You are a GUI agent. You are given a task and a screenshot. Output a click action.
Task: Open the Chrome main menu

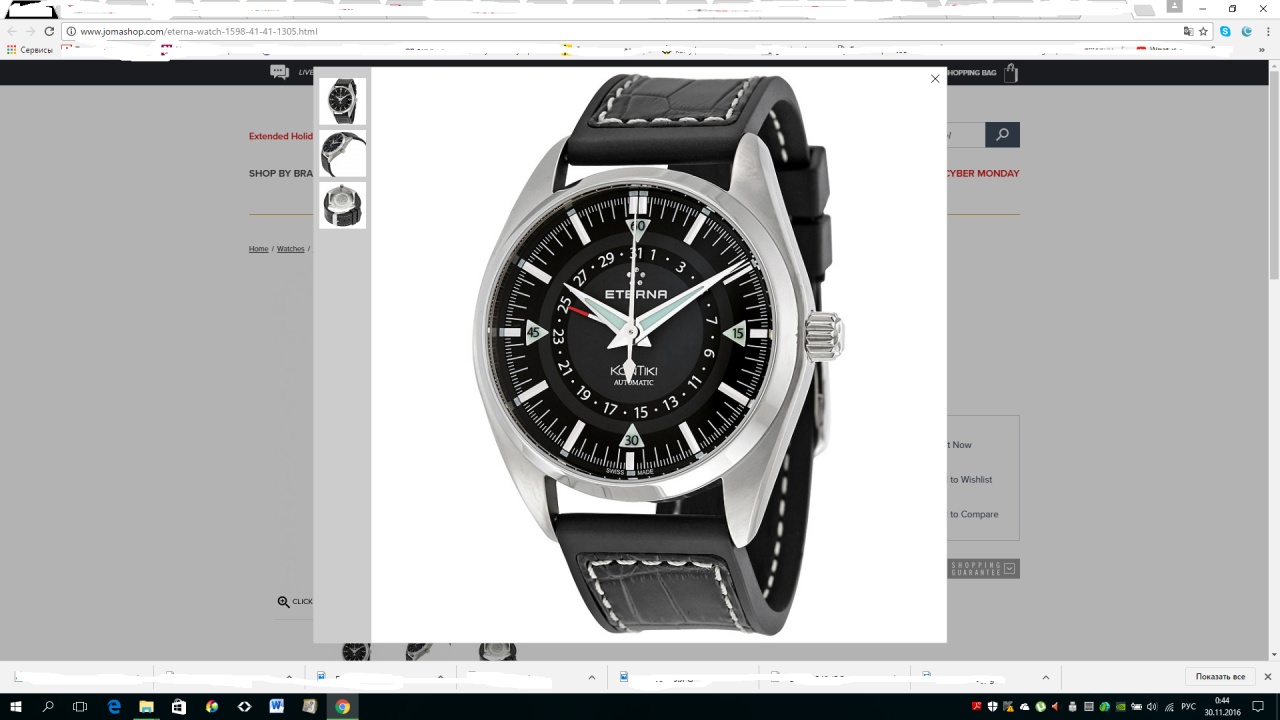[1267, 31]
